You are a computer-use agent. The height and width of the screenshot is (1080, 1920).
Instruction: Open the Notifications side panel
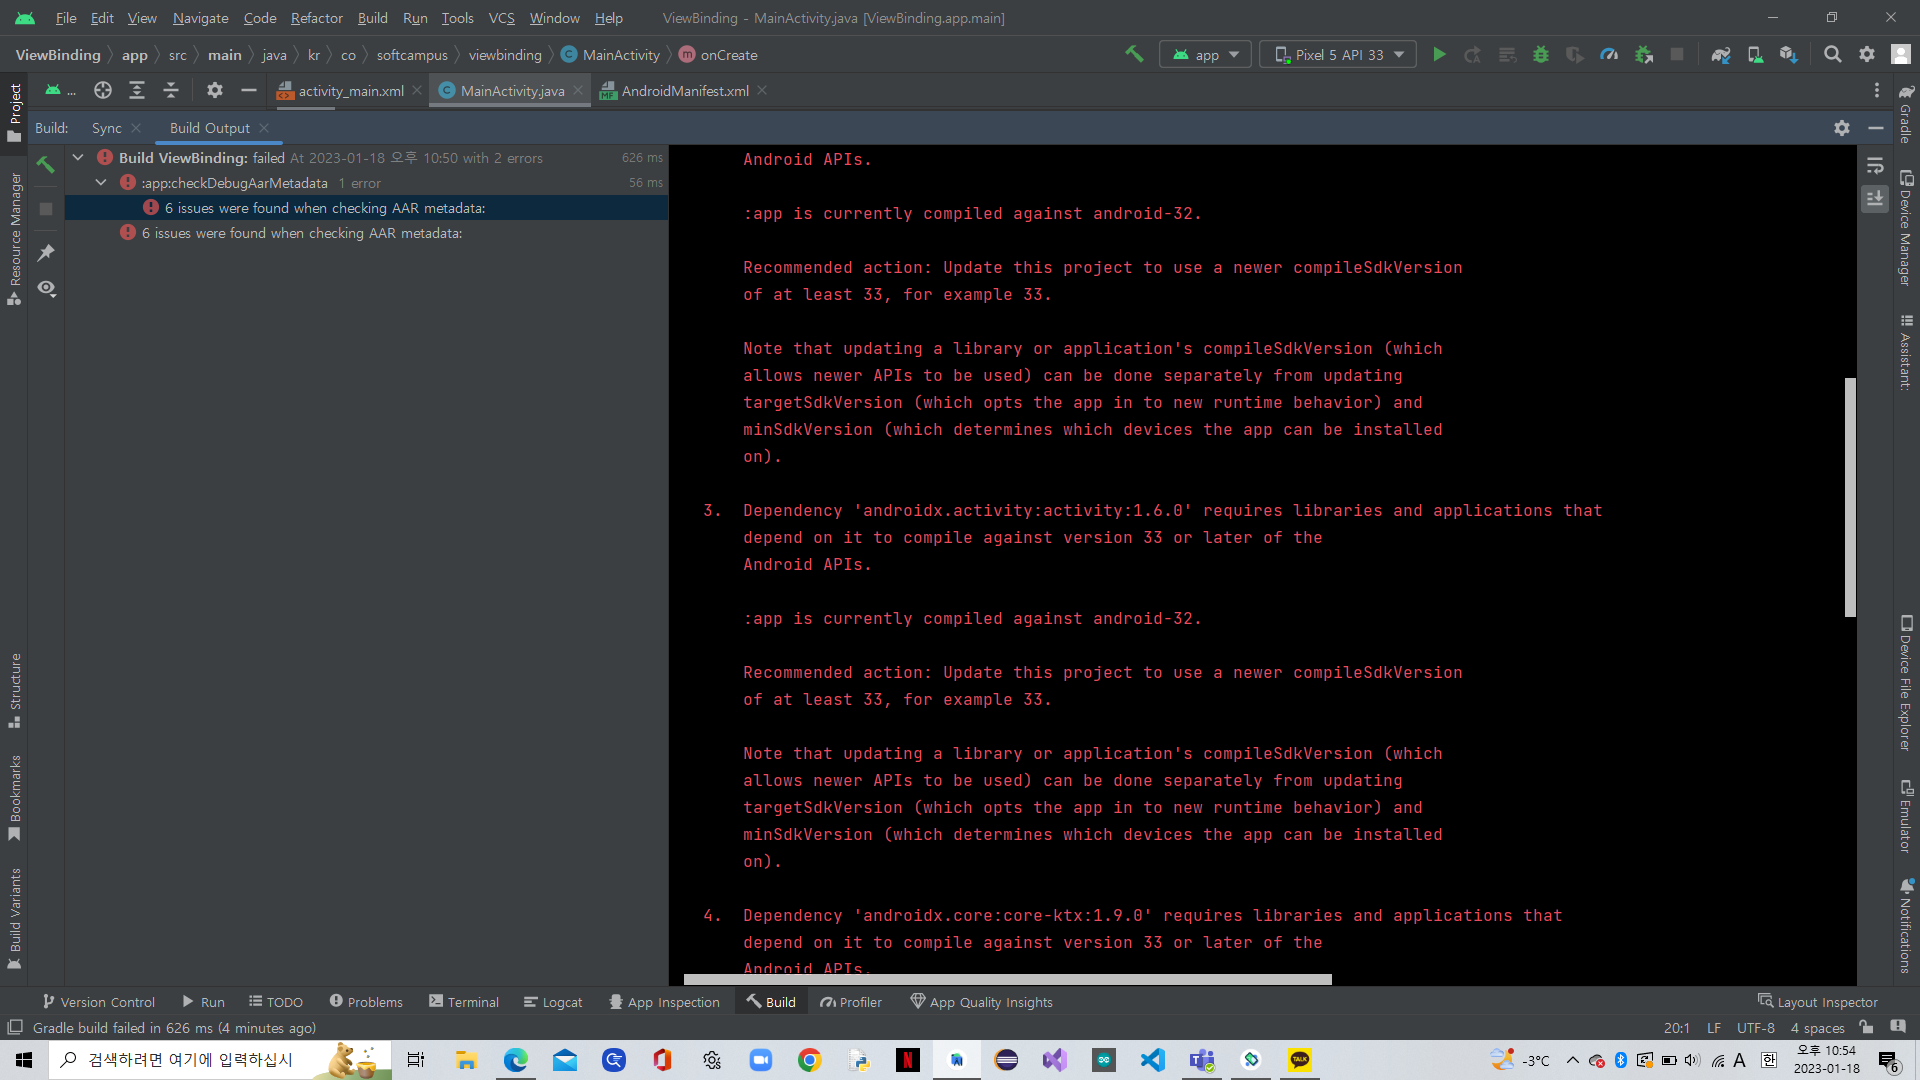[1906, 926]
